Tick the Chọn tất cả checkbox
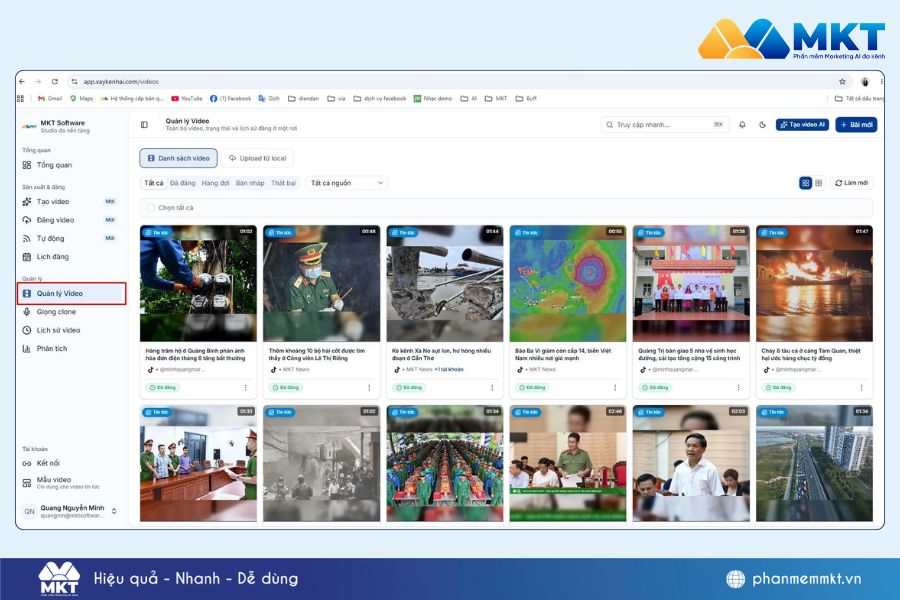This screenshot has width=900, height=600. 151,208
